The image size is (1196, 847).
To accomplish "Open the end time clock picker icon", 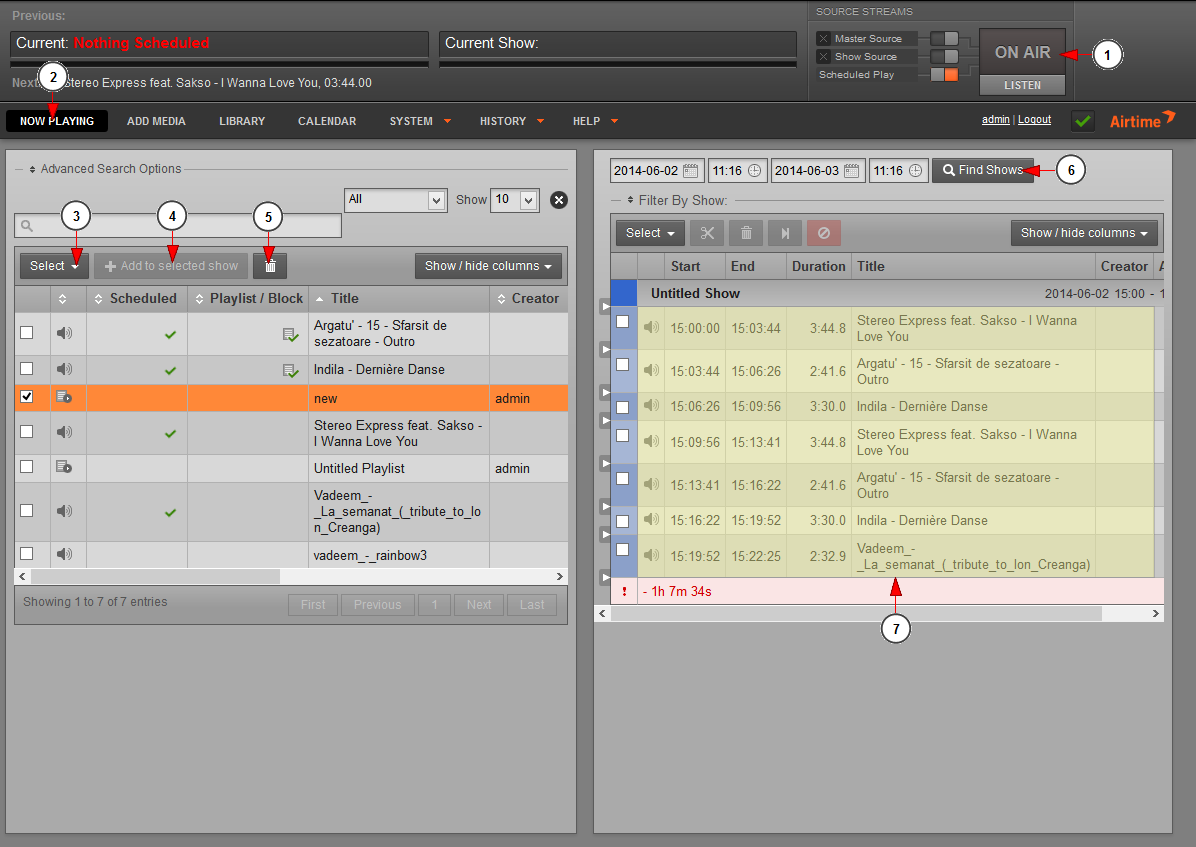I will click(x=915, y=171).
